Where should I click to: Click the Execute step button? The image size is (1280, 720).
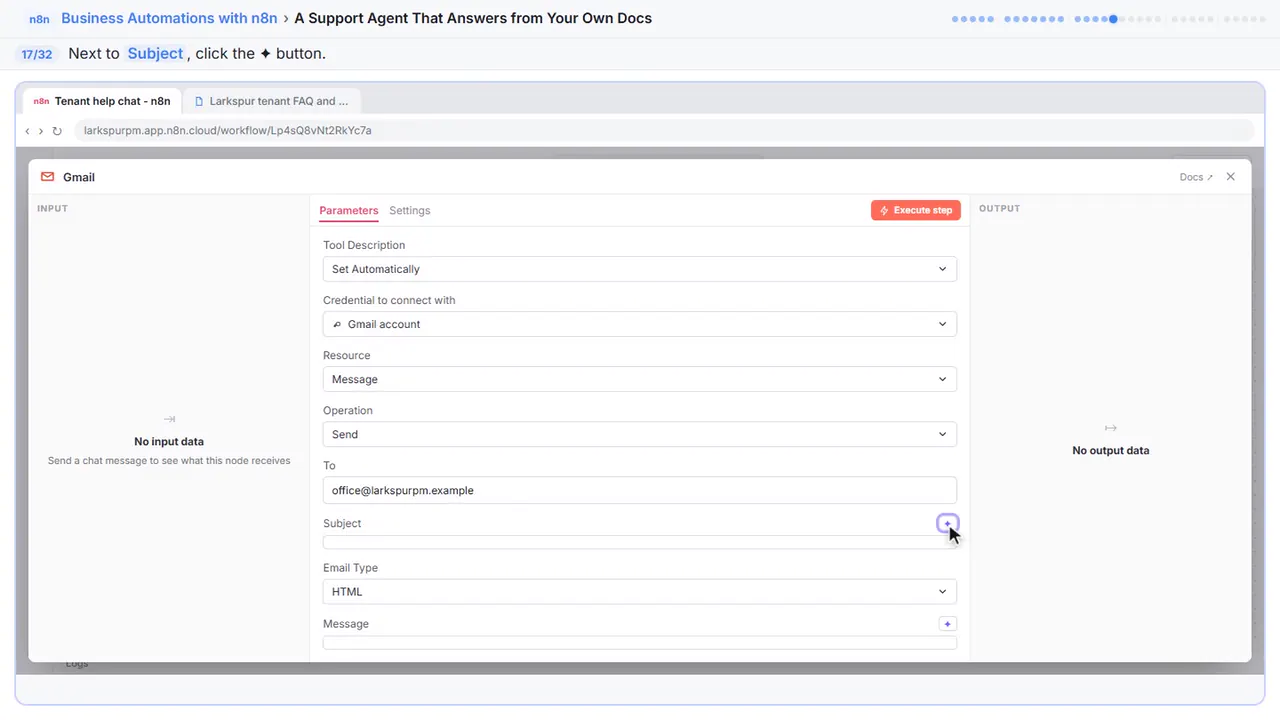pyautogui.click(x=916, y=210)
